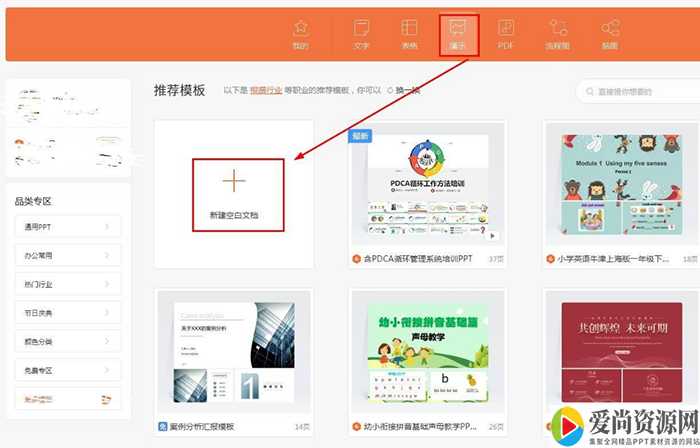
Task: Open the 脑图 mind map tab
Action: click(610, 34)
